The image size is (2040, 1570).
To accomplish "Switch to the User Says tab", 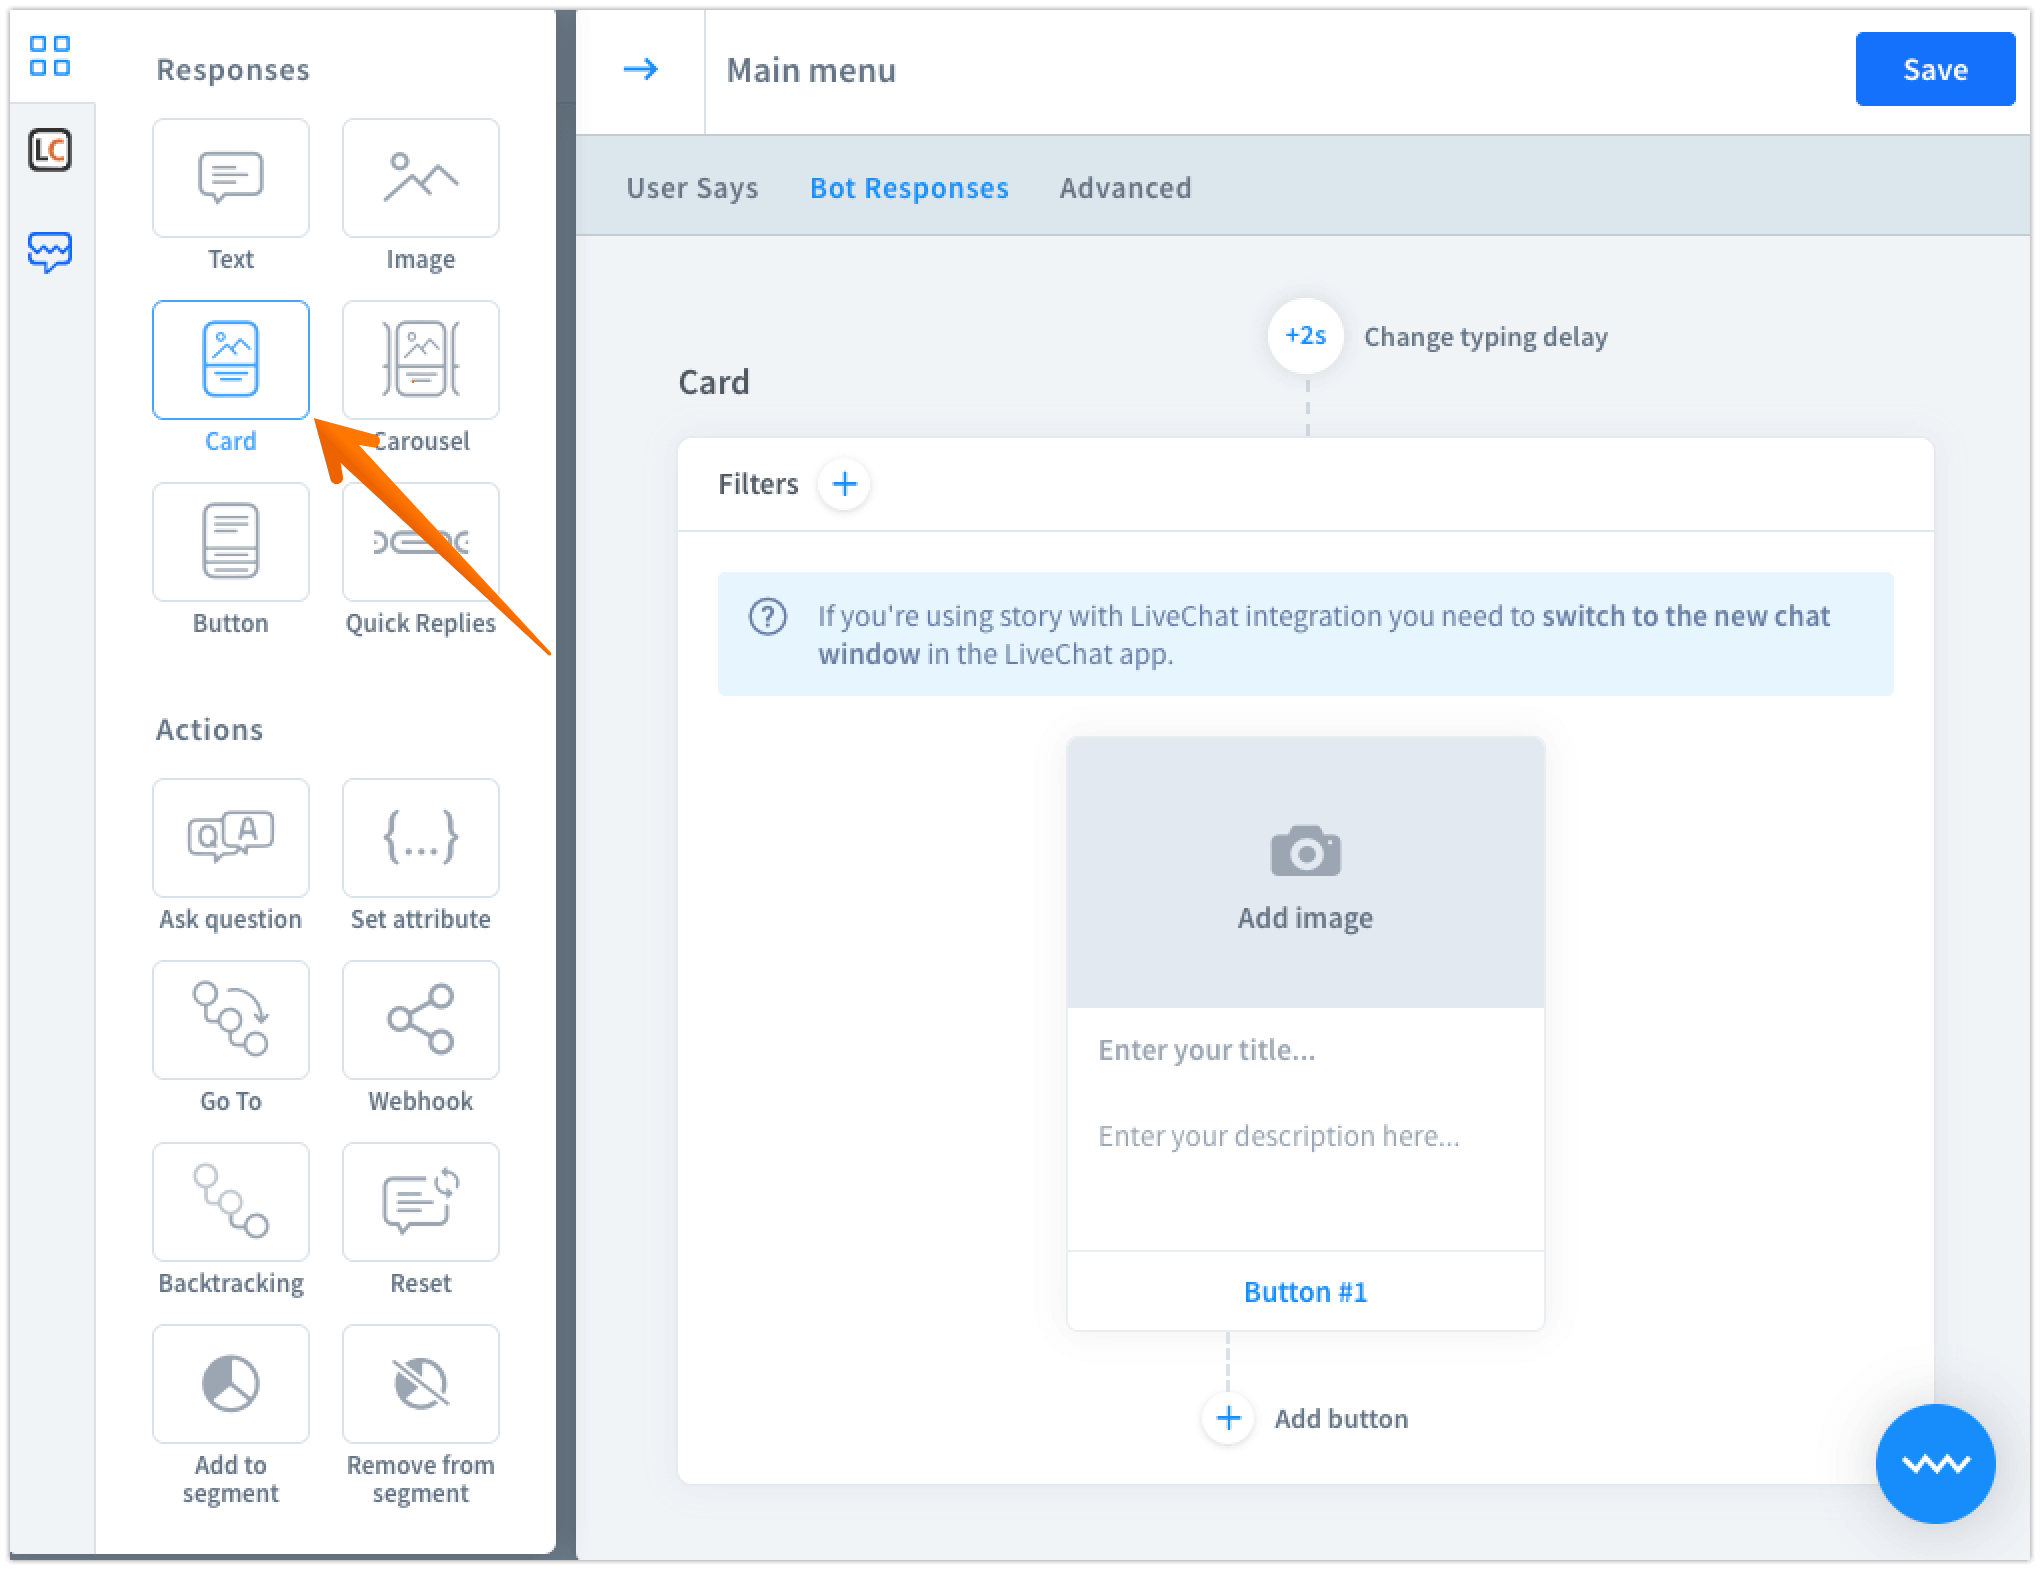I will pos(692,188).
